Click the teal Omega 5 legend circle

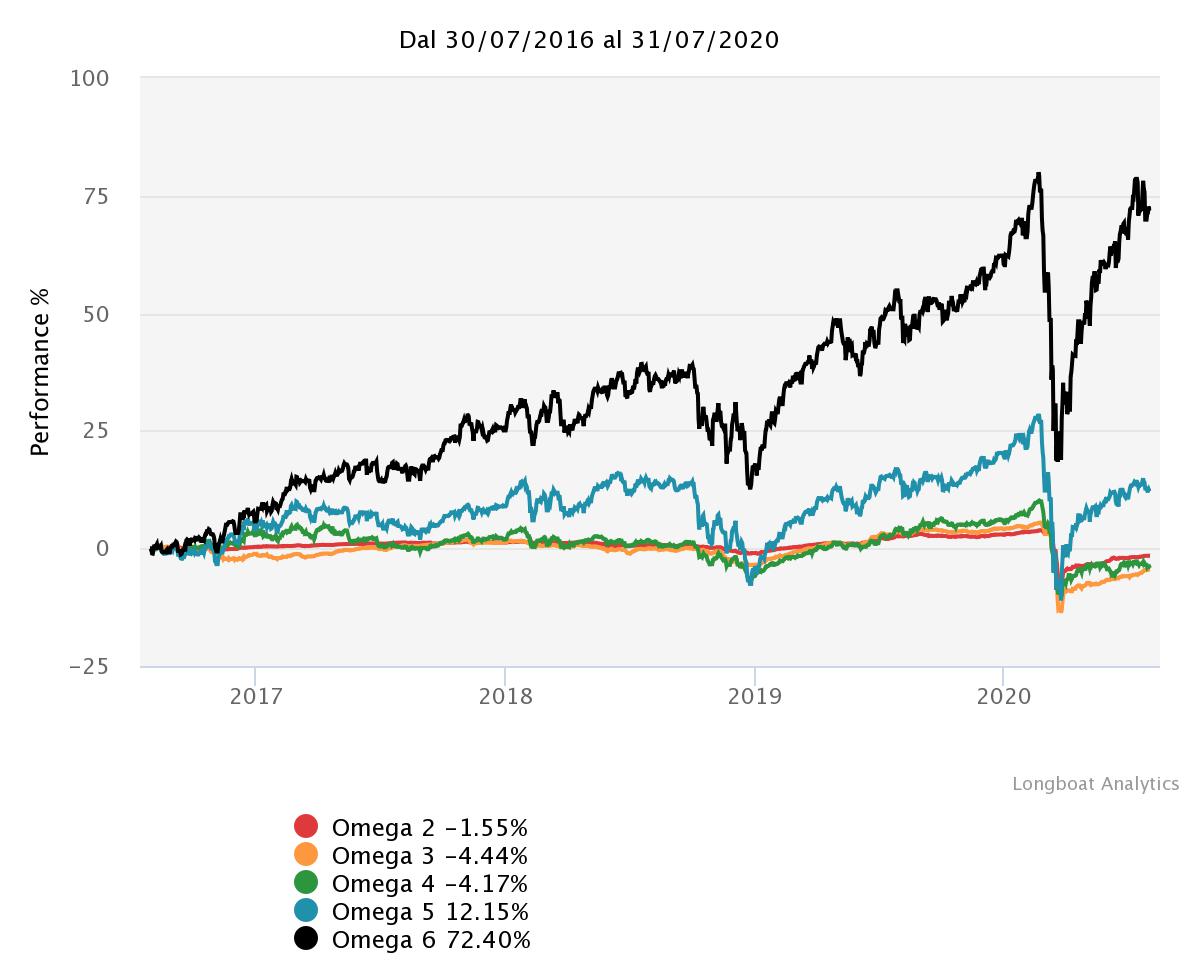click(306, 911)
